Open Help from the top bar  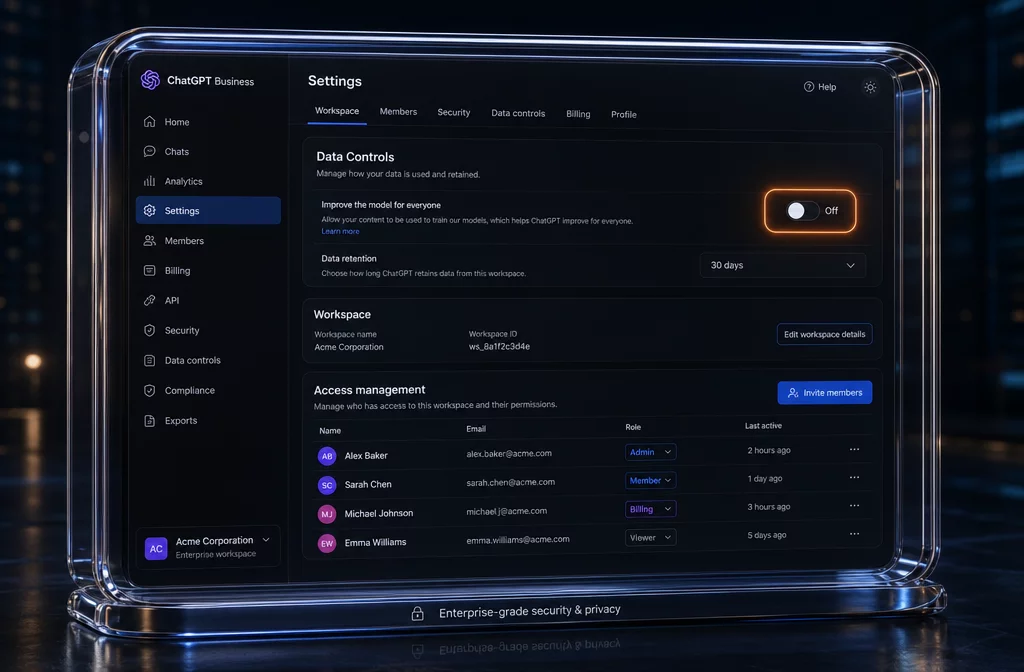(x=820, y=87)
